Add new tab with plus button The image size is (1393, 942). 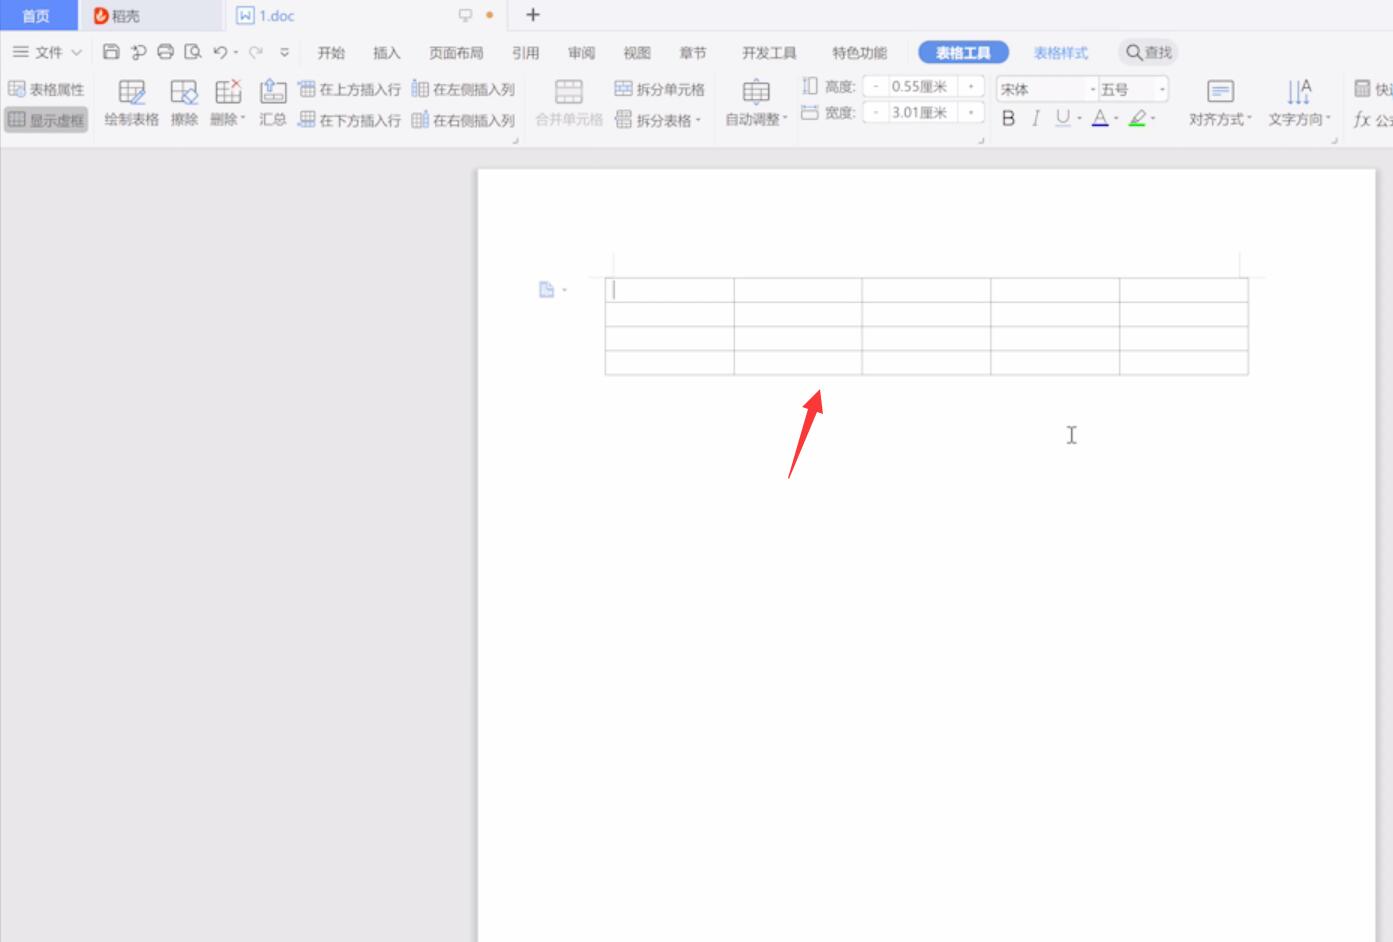tap(533, 15)
